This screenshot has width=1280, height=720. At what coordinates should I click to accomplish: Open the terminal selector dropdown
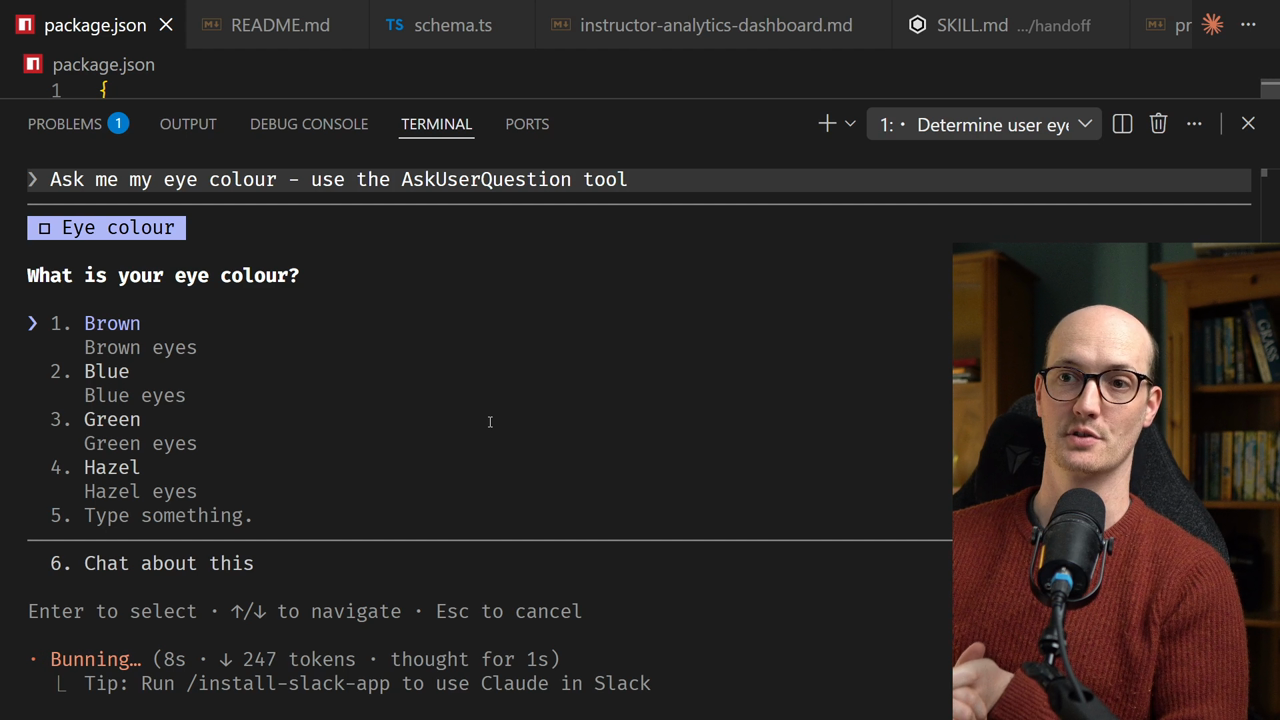click(984, 124)
